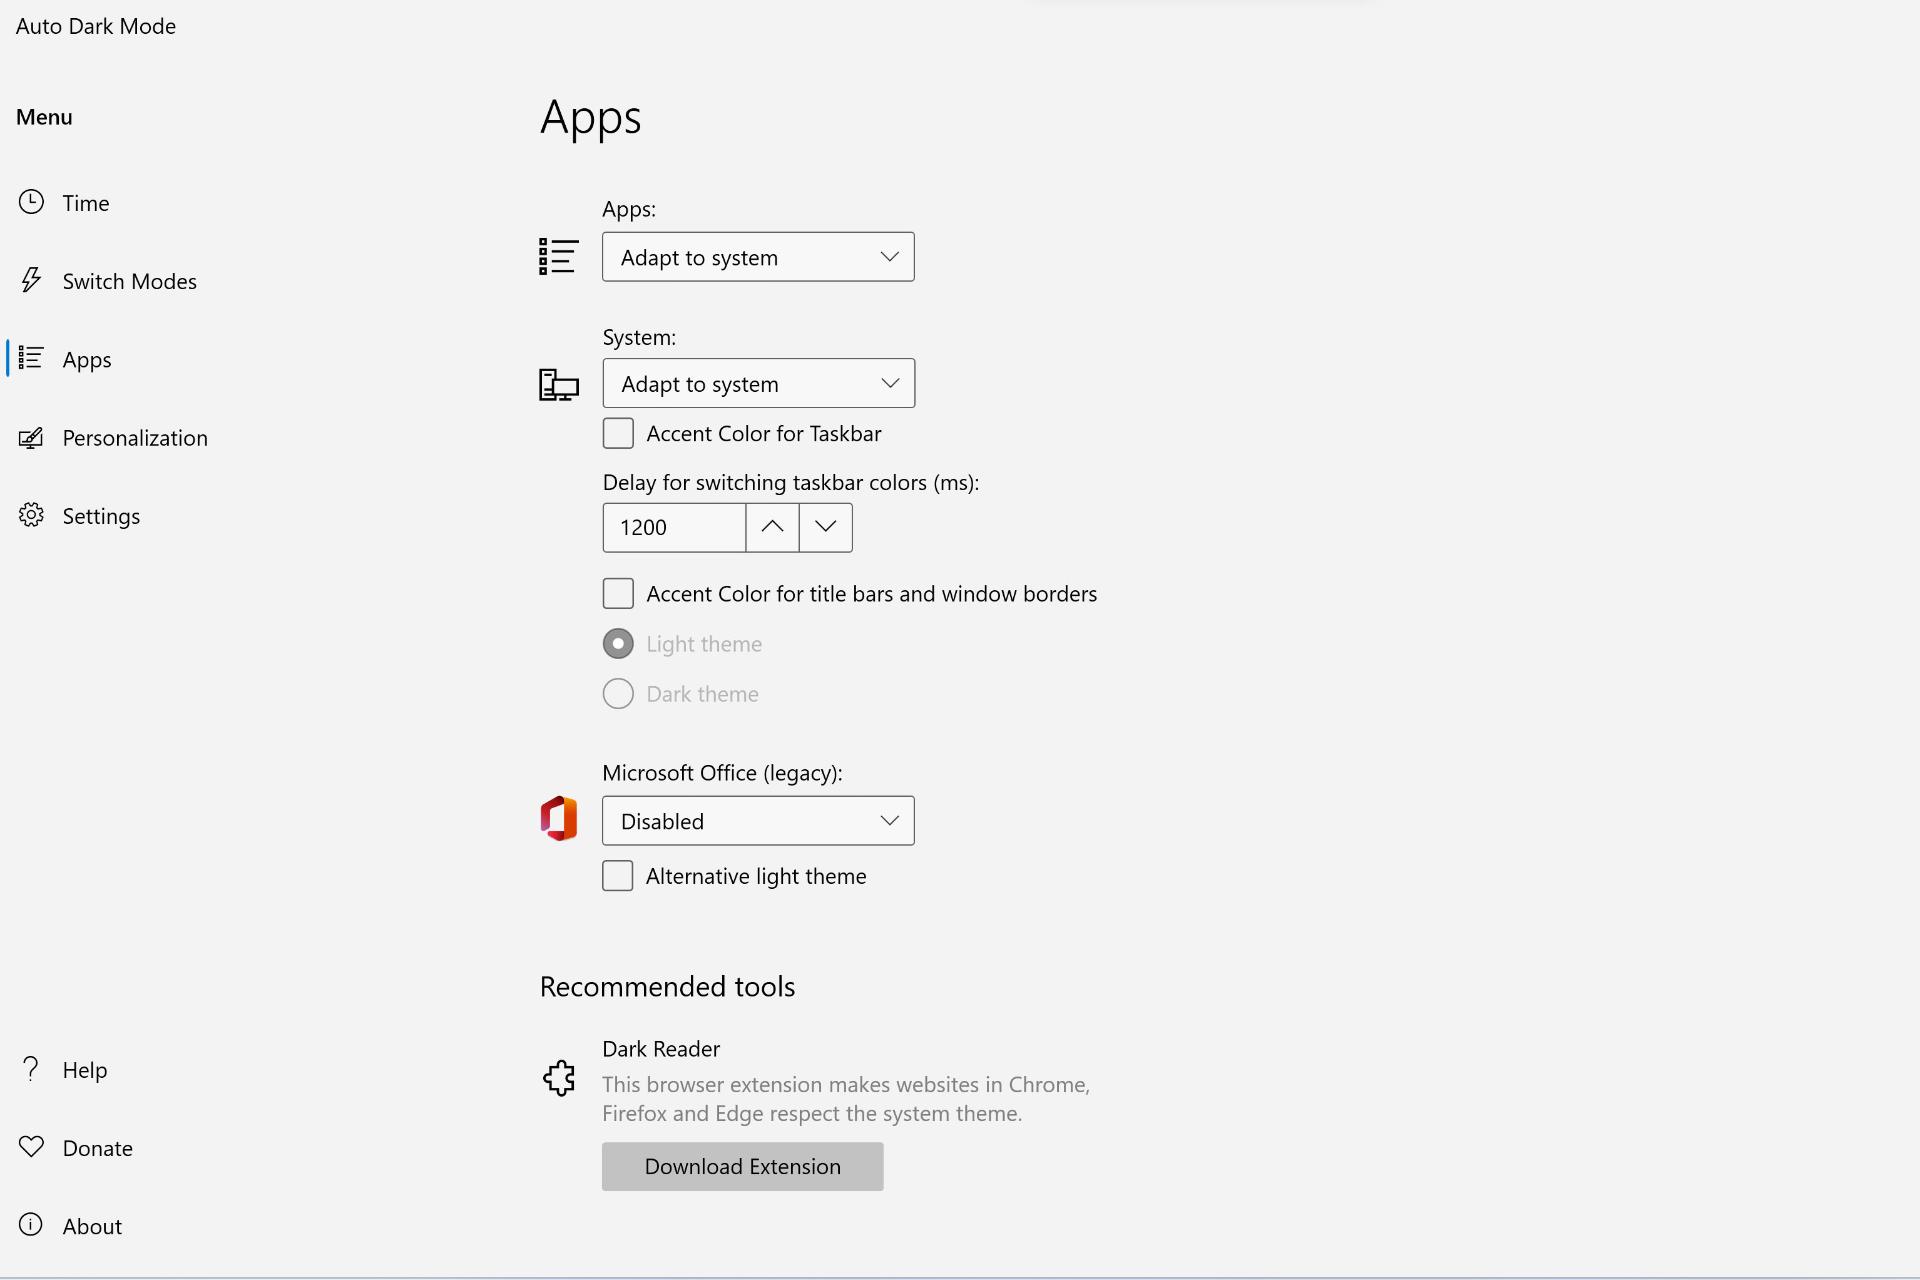This screenshot has width=1920, height=1280.
Task: Click the clock icon beside Time
Action: pos(31,202)
